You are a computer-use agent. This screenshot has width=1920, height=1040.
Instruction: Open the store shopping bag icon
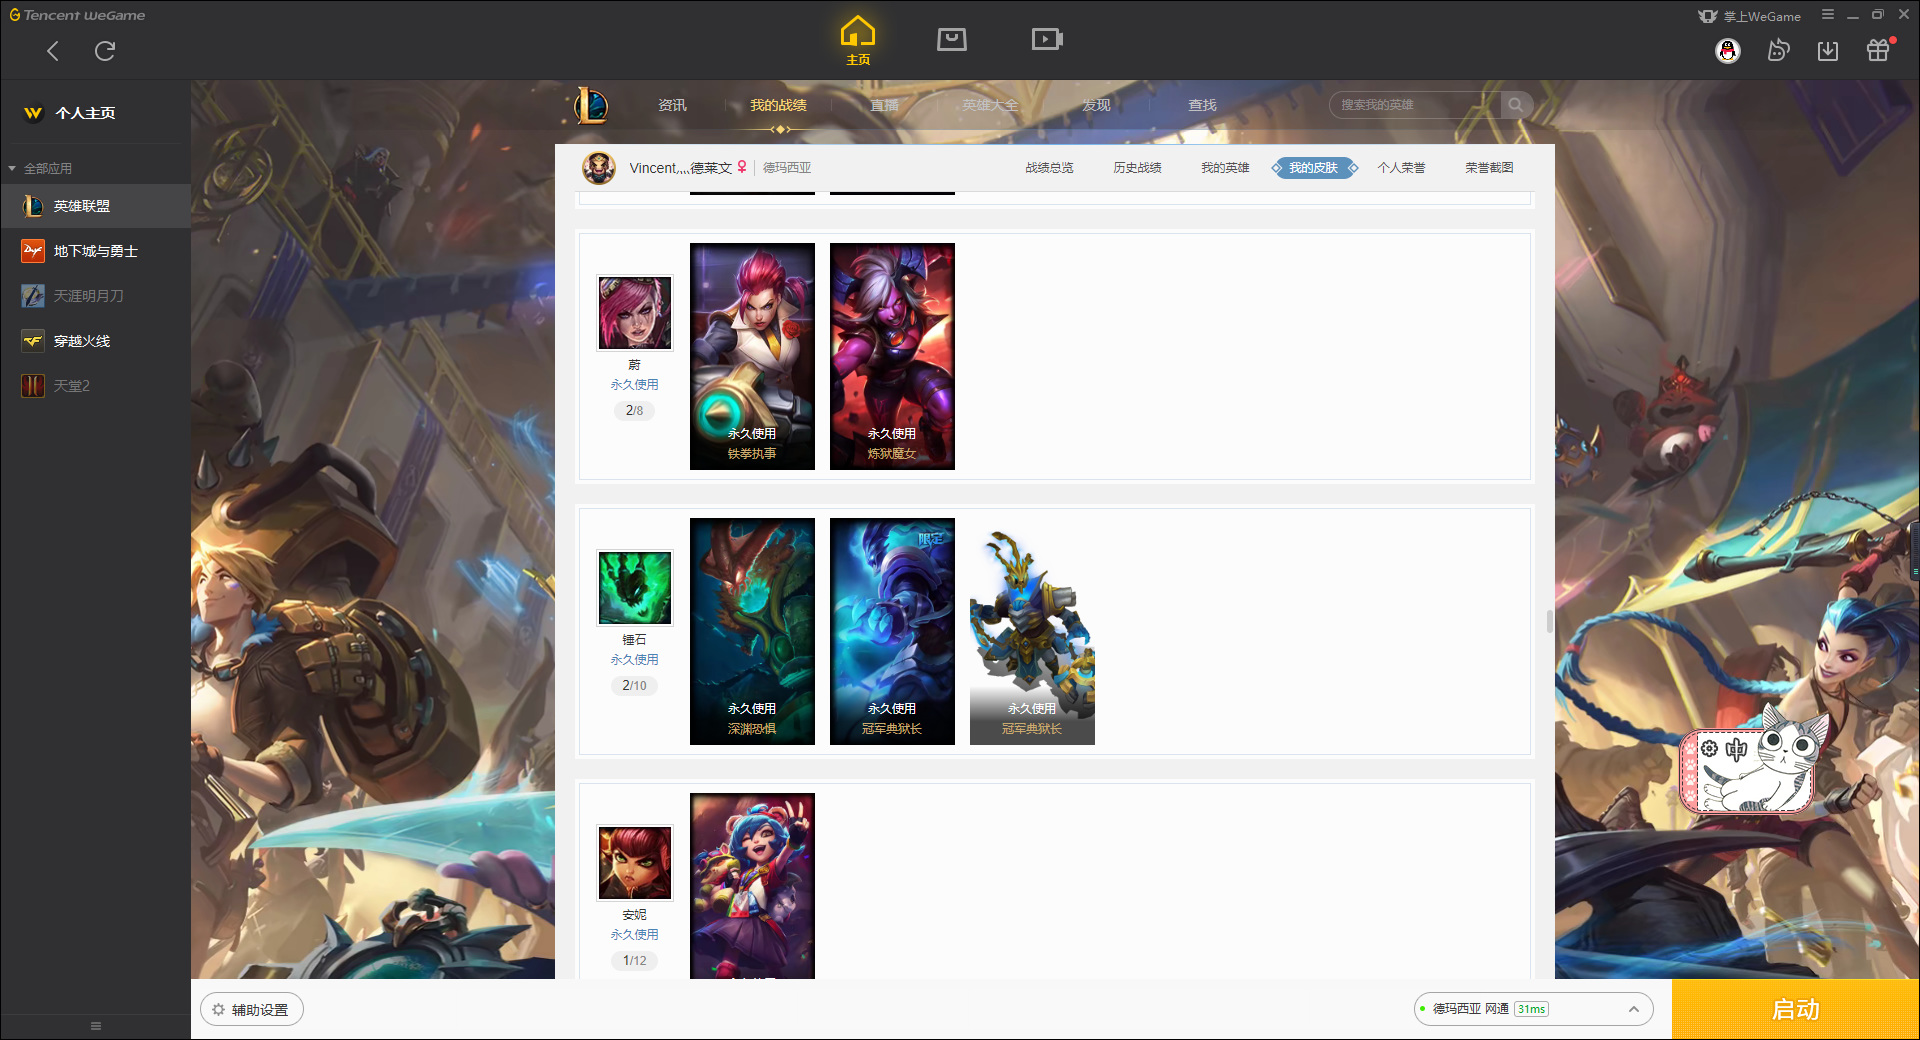952,39
